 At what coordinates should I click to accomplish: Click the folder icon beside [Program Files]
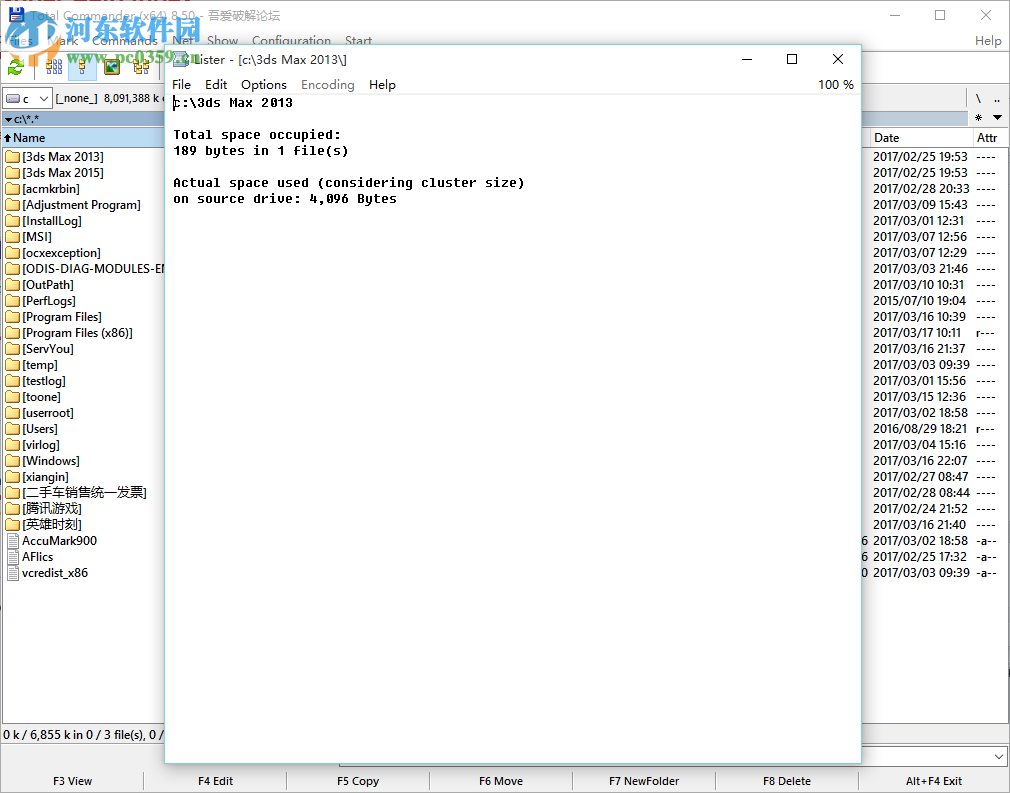coord(12,317)
